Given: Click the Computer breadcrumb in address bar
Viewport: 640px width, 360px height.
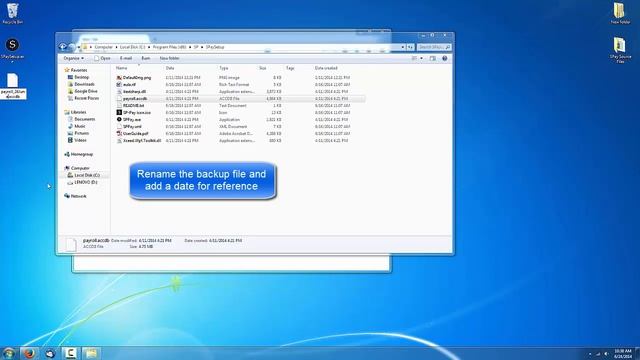Looking at the screenshot, I should (x=103, y=47).
